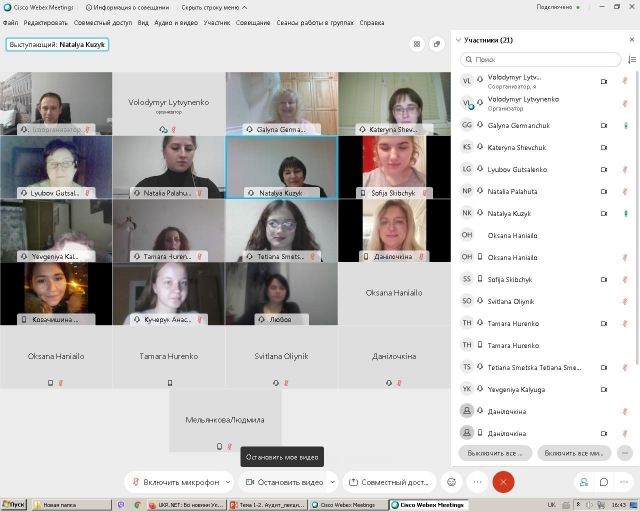Select Мельянкова Людмила participant tile
The image size is (640, 512).
click(225, 421)
